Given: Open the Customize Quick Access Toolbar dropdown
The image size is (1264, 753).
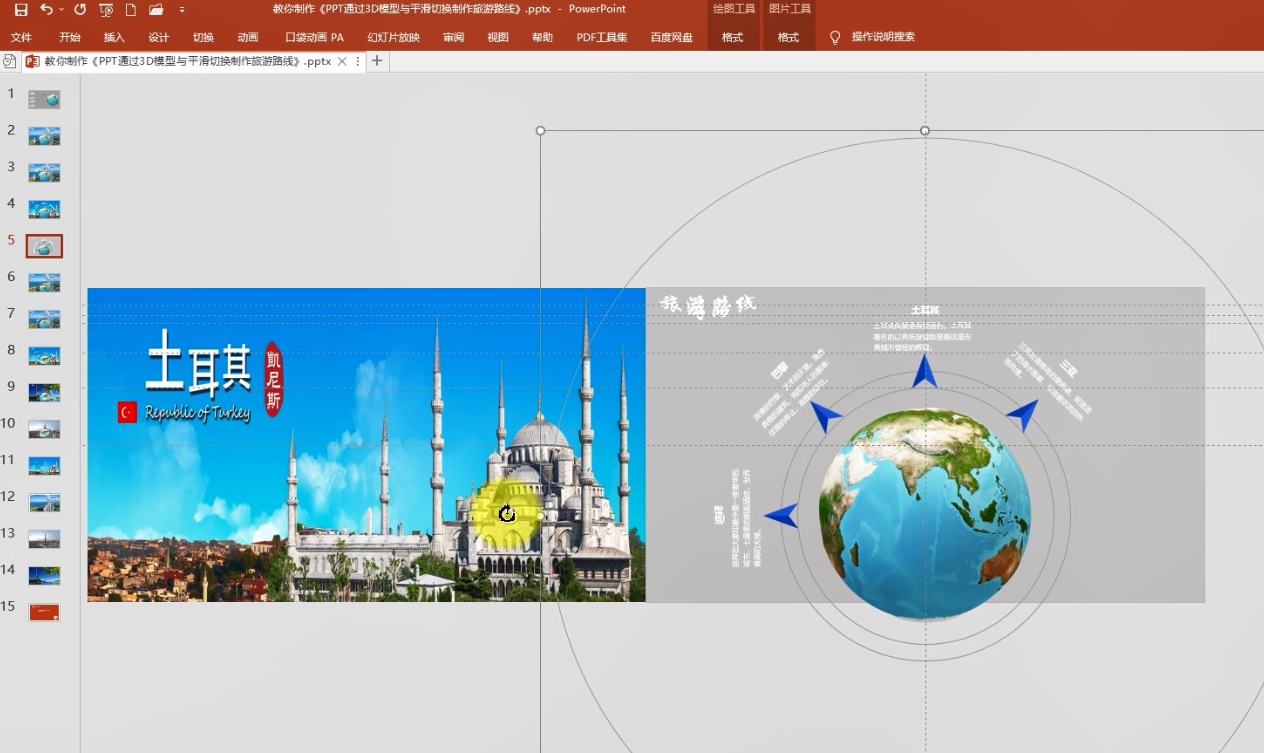Looking at the screenshot, I should [x=182, y=10].
